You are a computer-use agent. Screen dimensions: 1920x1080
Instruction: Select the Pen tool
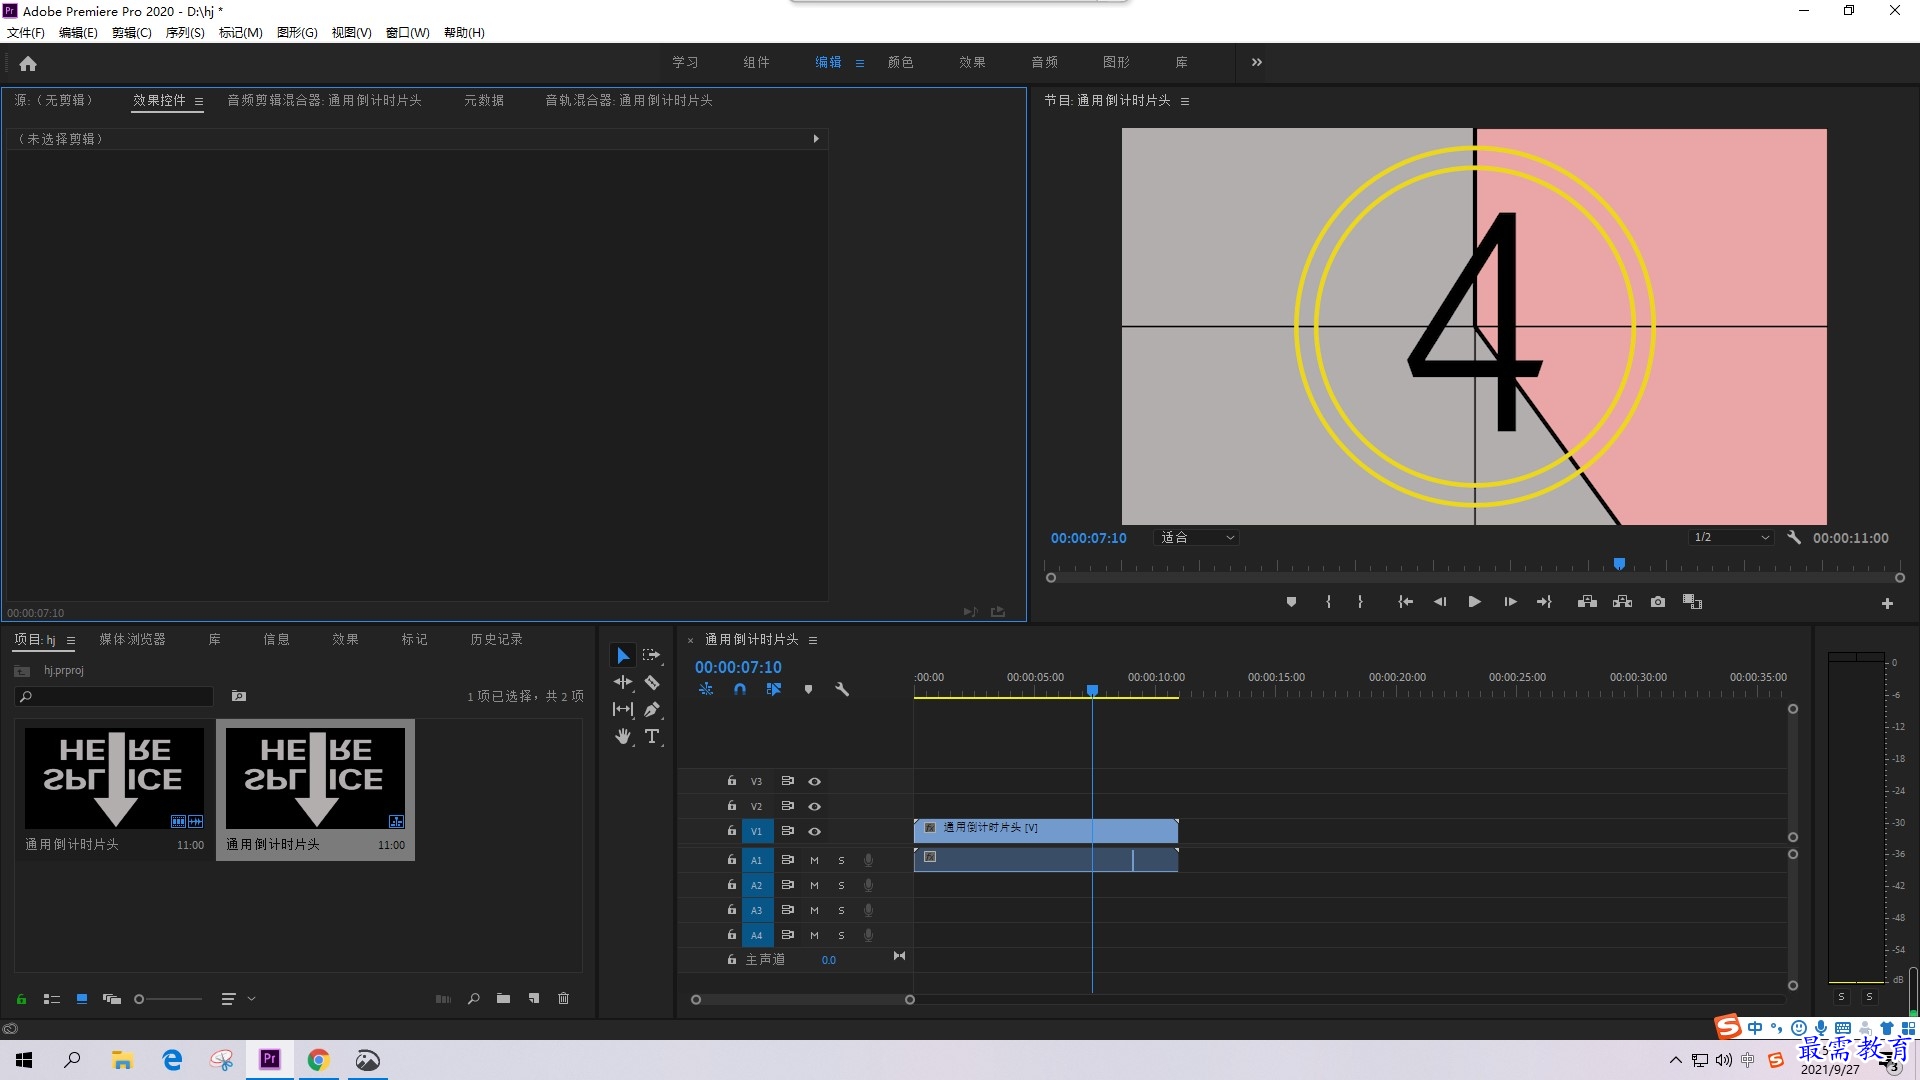652,709
